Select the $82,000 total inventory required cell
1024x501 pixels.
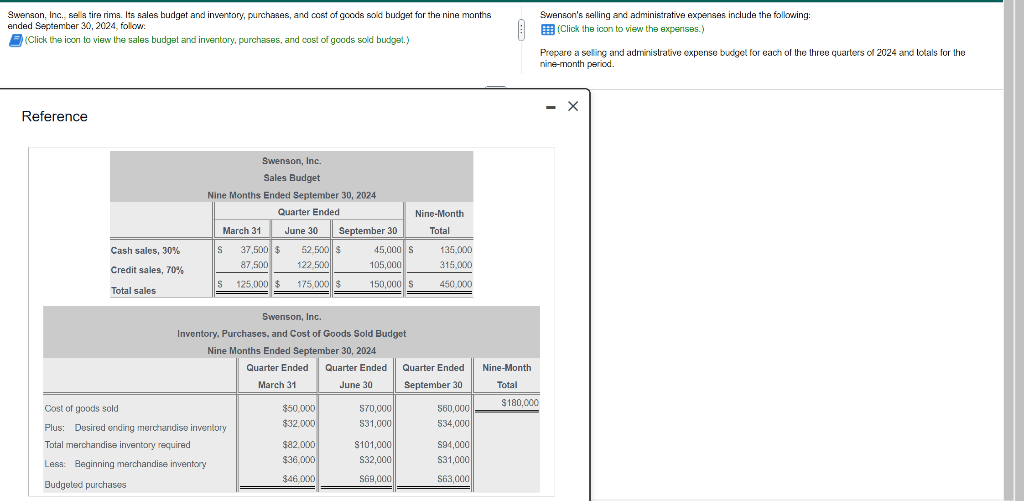299,444
